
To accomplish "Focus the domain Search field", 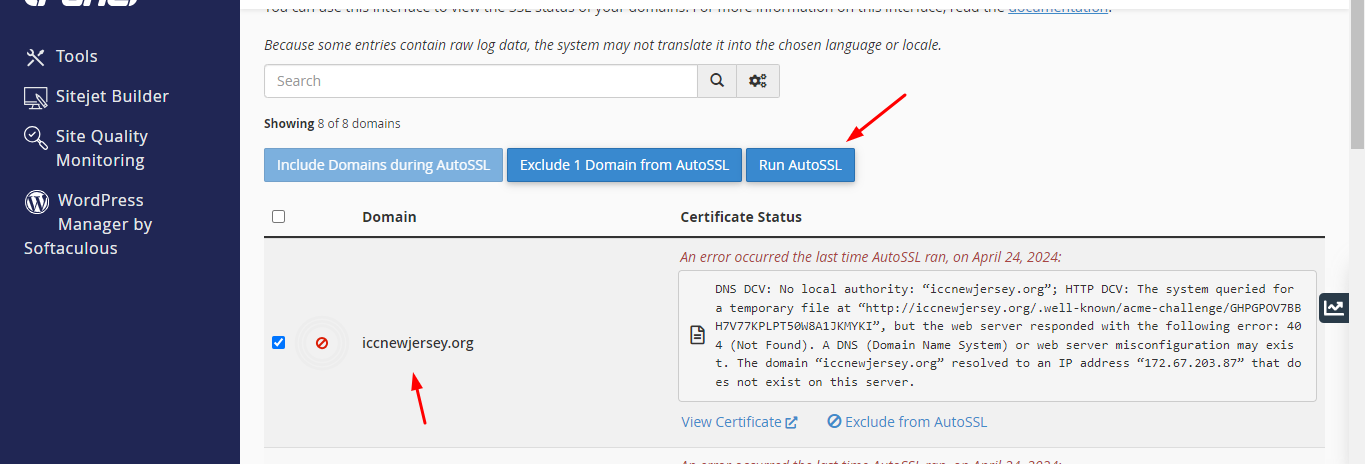I will [480, 81].
